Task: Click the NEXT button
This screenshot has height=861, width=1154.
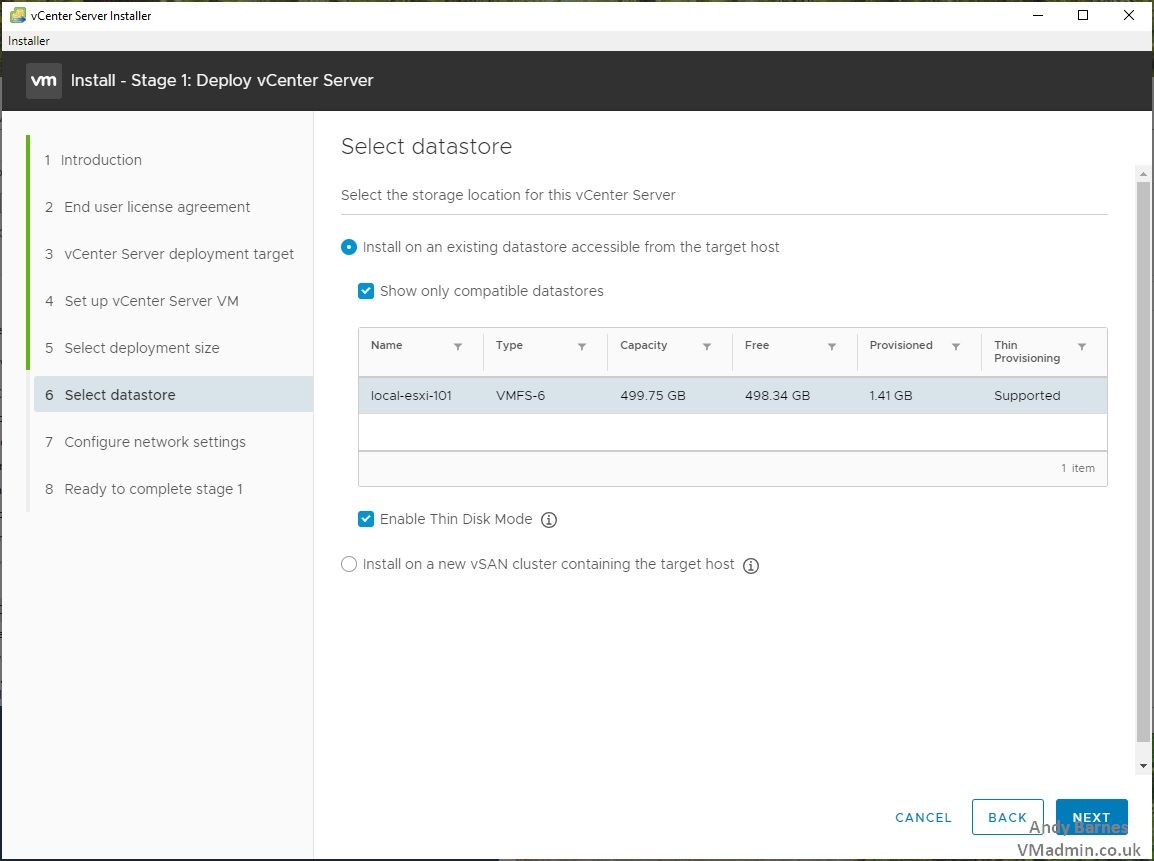Action: coord(1091,817)
